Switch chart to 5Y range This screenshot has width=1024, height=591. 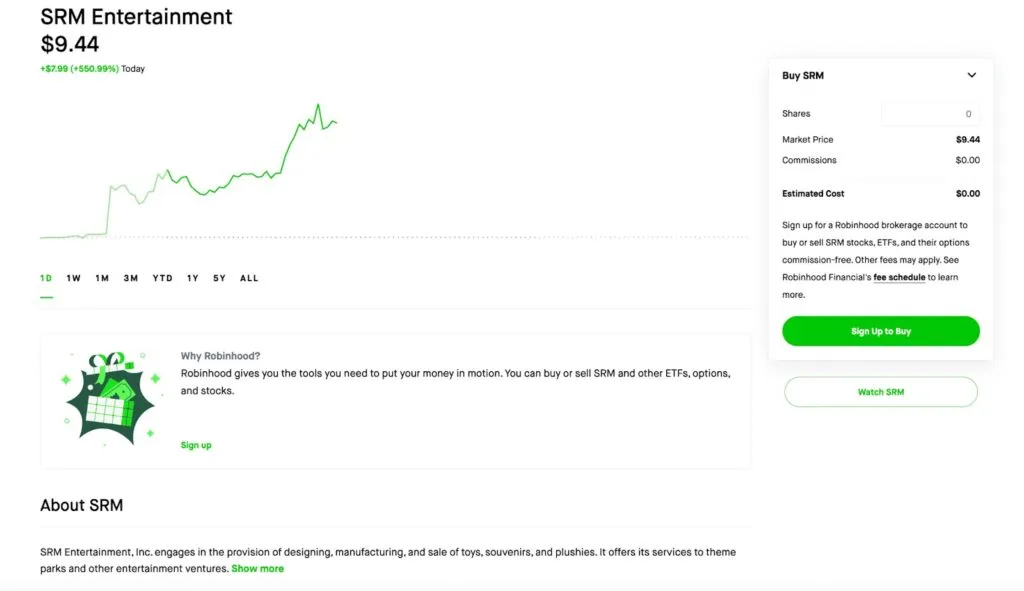(219, 278)
